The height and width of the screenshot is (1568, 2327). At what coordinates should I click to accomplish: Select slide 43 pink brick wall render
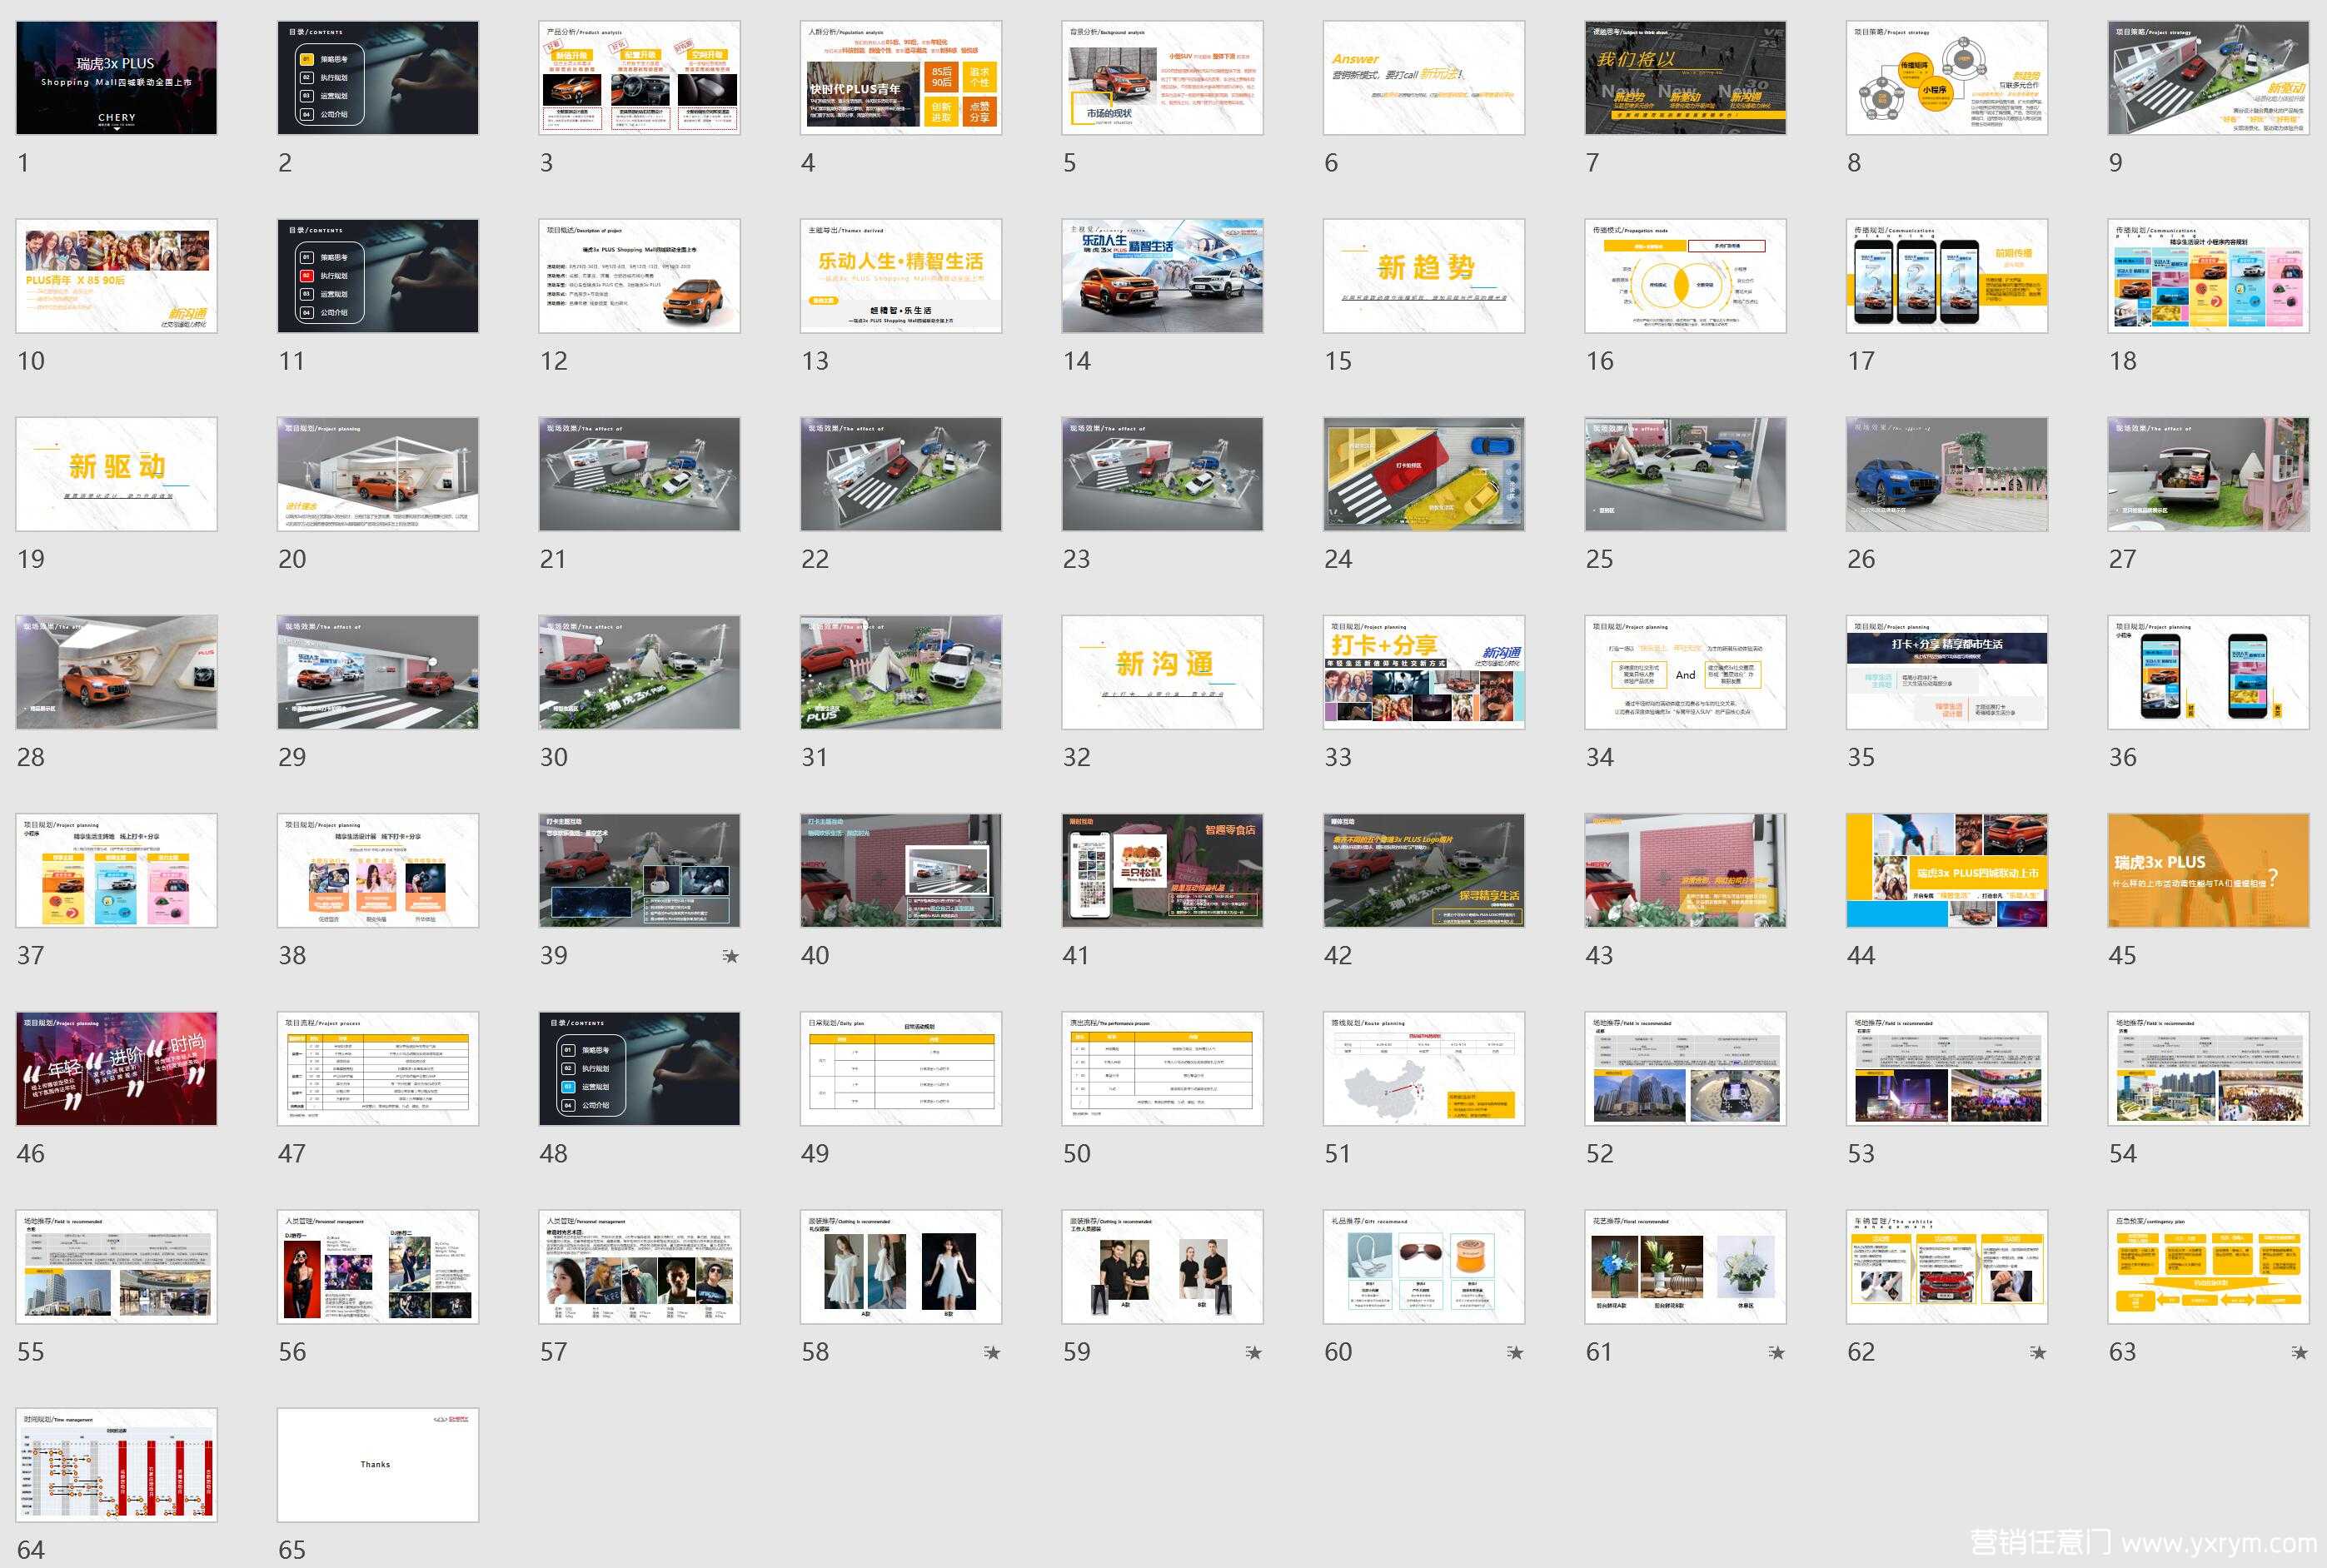tap(1686, 870)
